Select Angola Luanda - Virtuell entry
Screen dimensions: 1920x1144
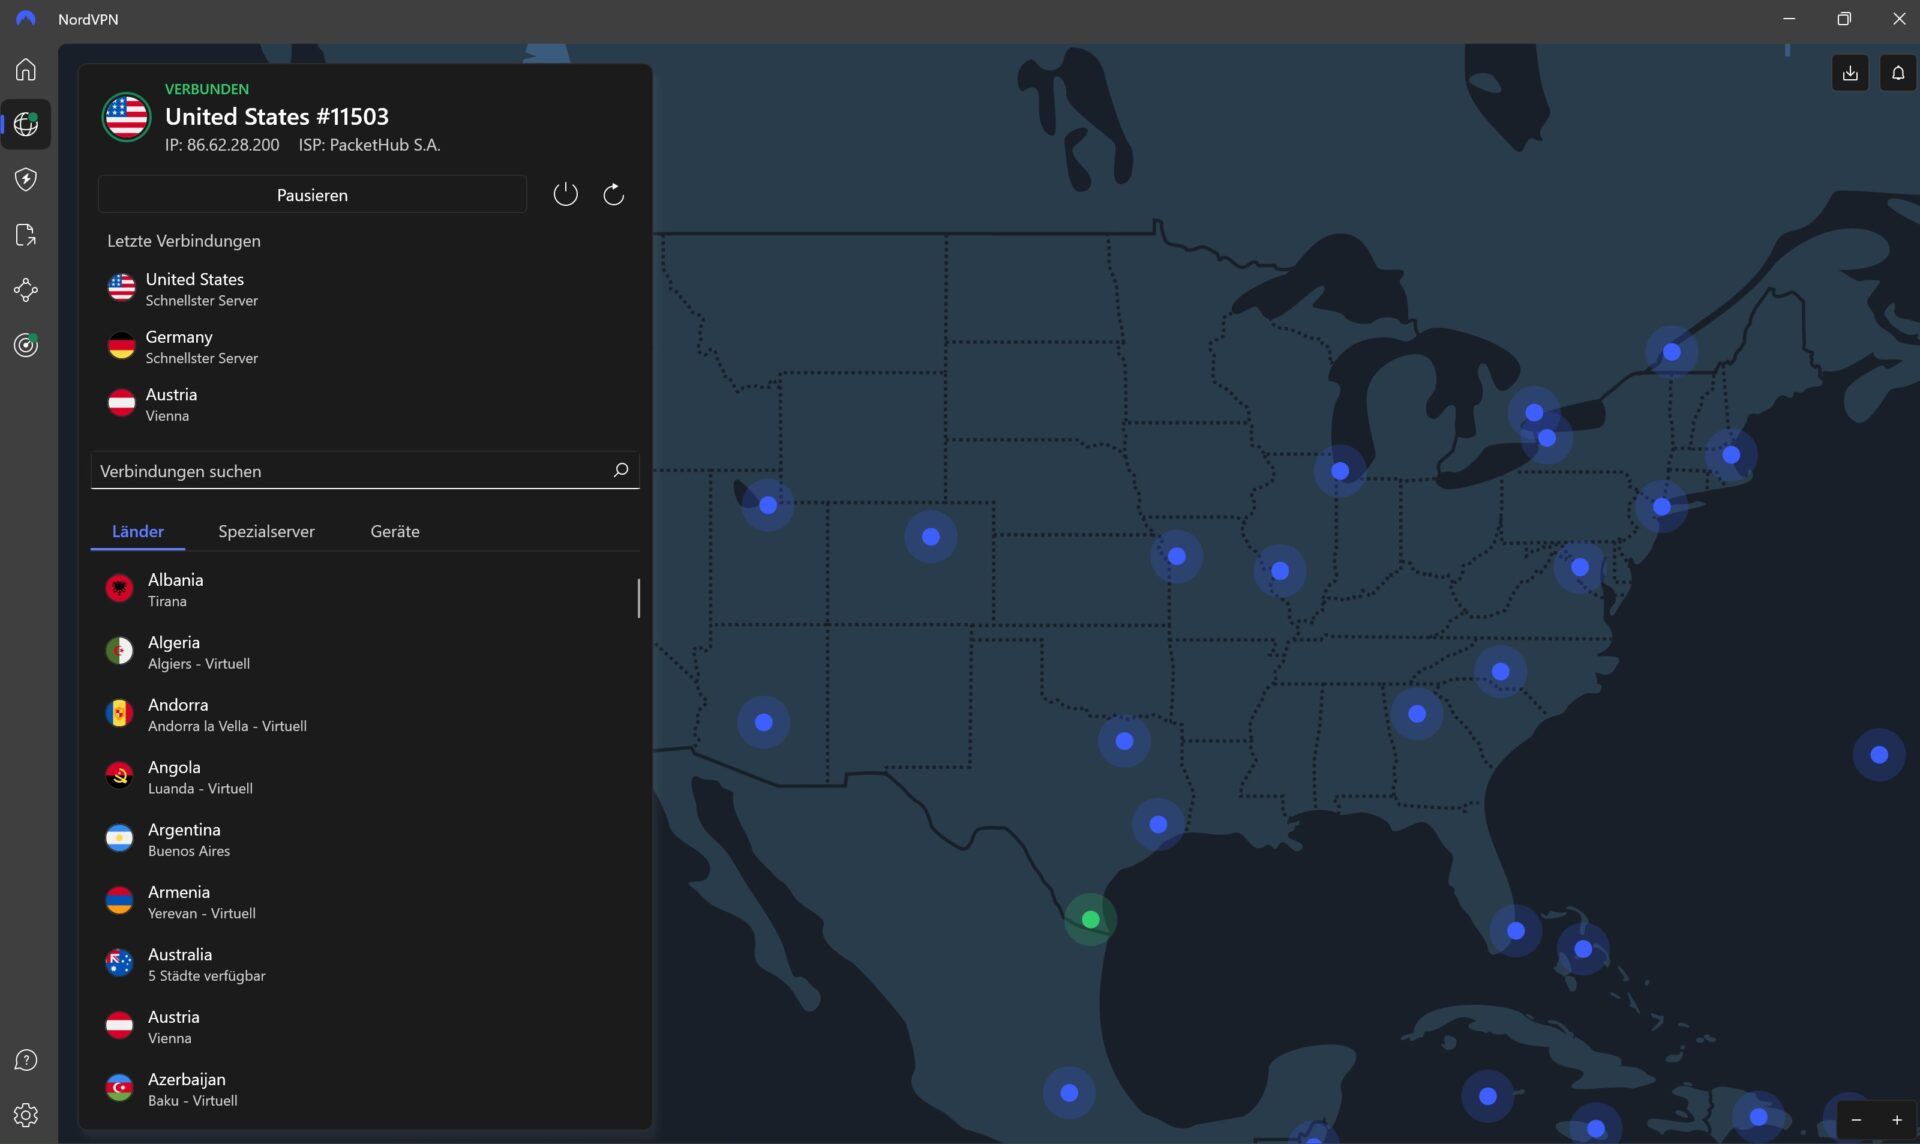click(365, 777)
